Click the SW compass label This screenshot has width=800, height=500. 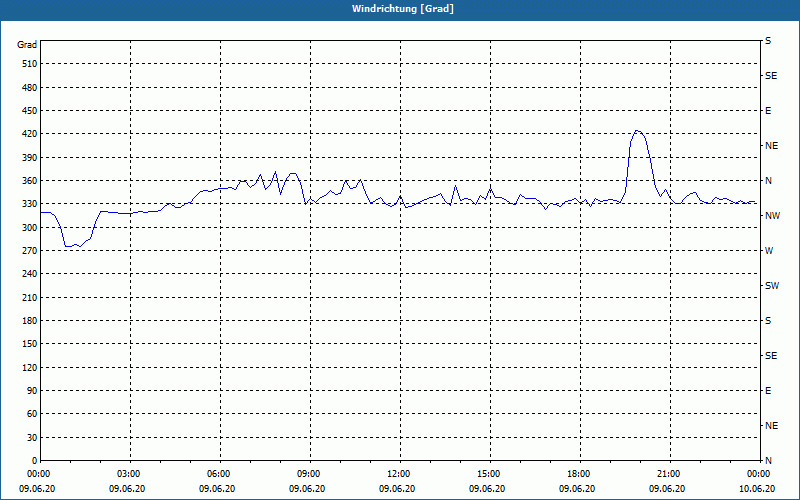[772, 286]
